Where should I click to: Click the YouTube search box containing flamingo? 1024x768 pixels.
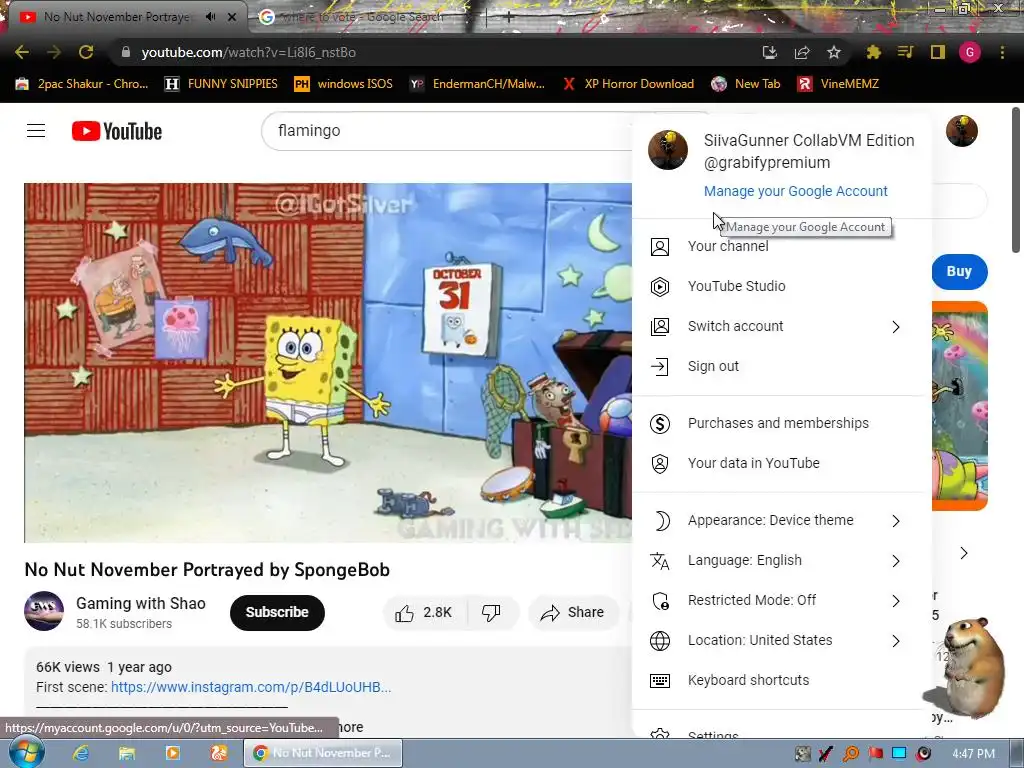[x=447, y=131]
